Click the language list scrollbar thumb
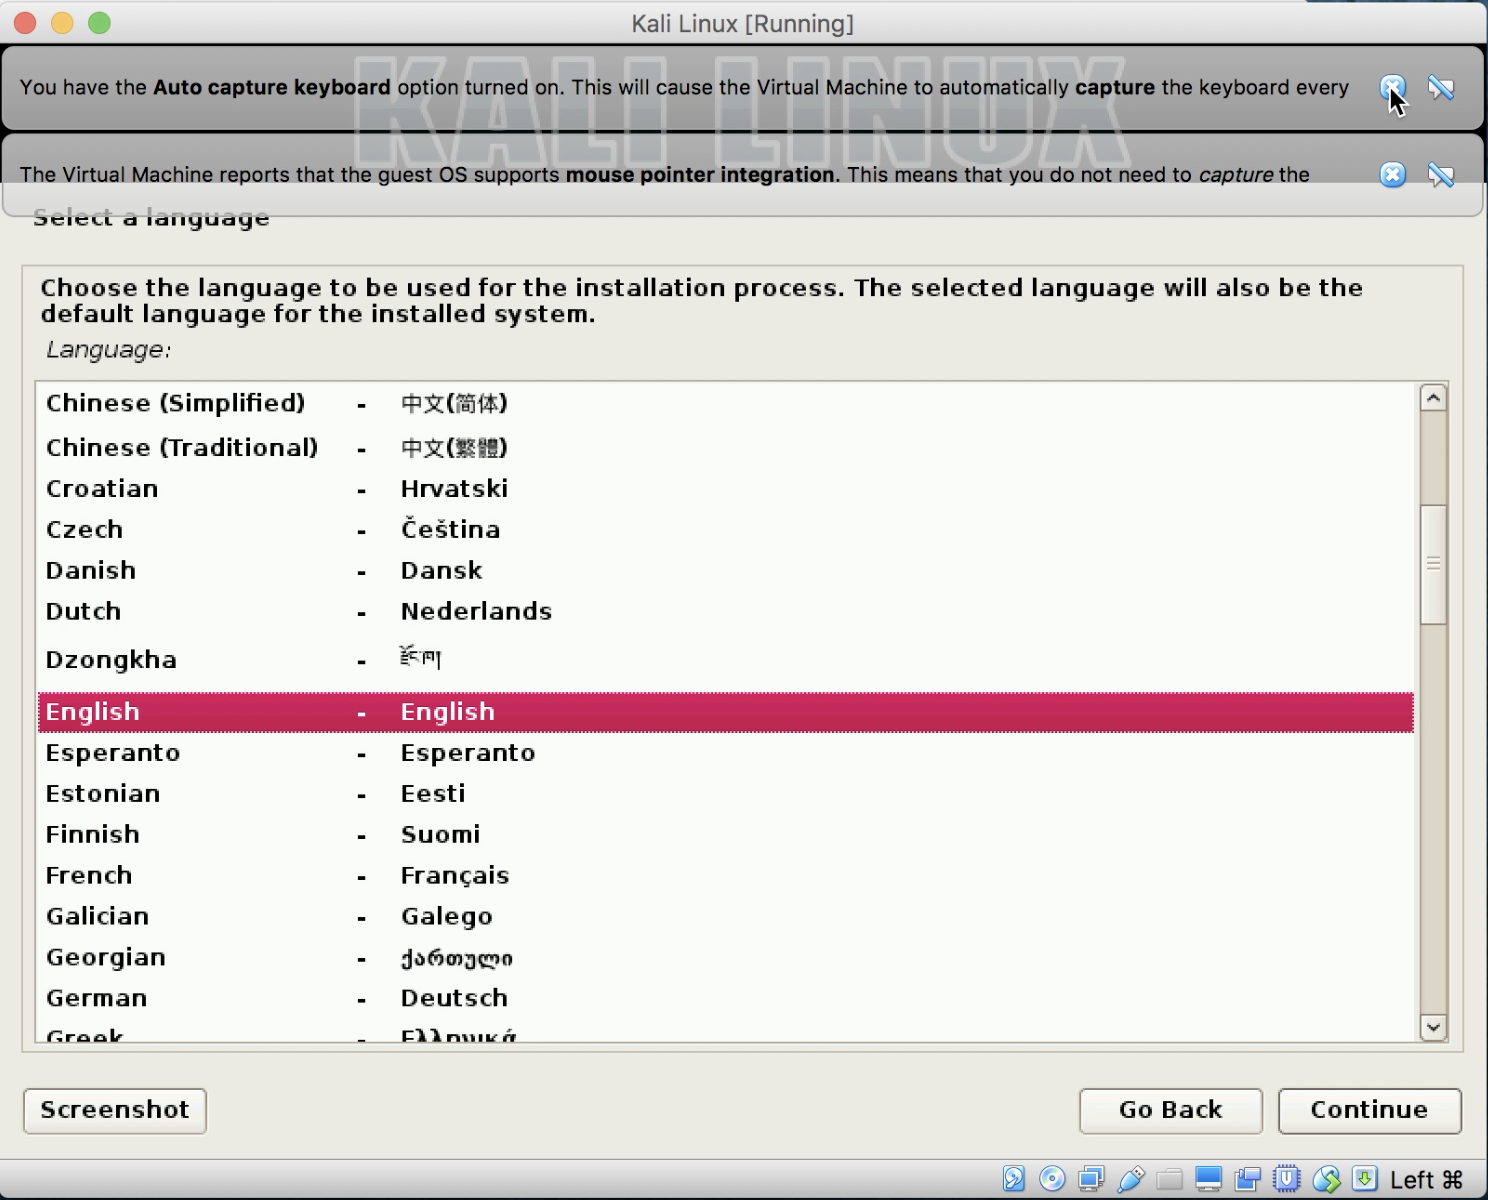1488x1200 pixels. (1433, 564)
